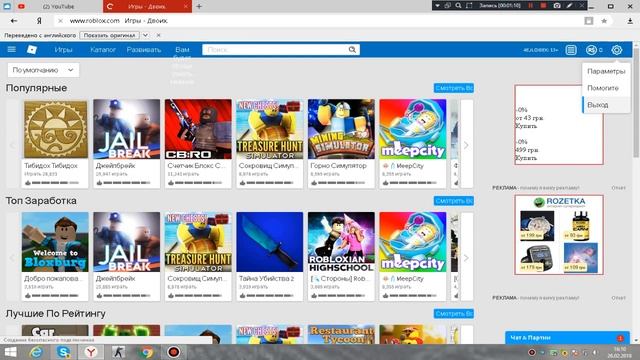Click the Yandex 'Я' home button
Viewport: 640px width, 360px height.
(39, 21)
